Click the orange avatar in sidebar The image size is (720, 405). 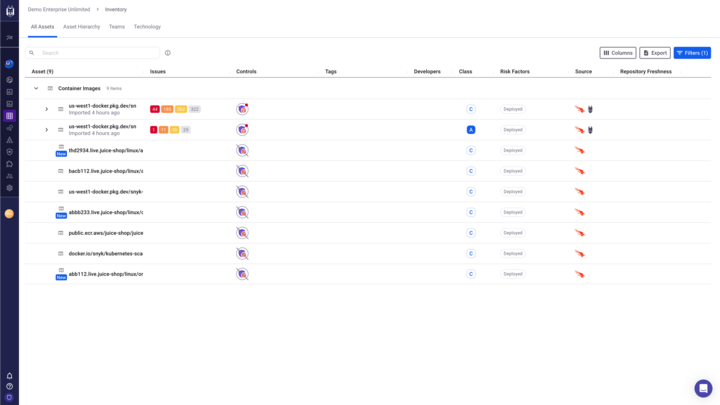click(9, 213)
